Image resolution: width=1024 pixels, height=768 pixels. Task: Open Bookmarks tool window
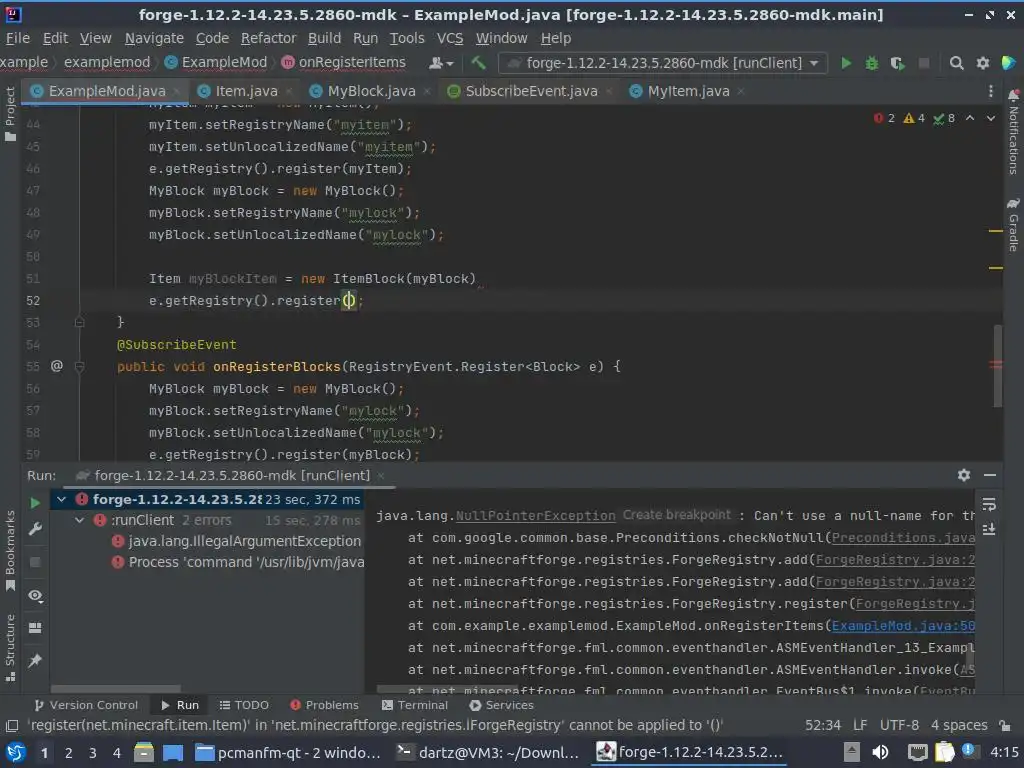(10, 550)
